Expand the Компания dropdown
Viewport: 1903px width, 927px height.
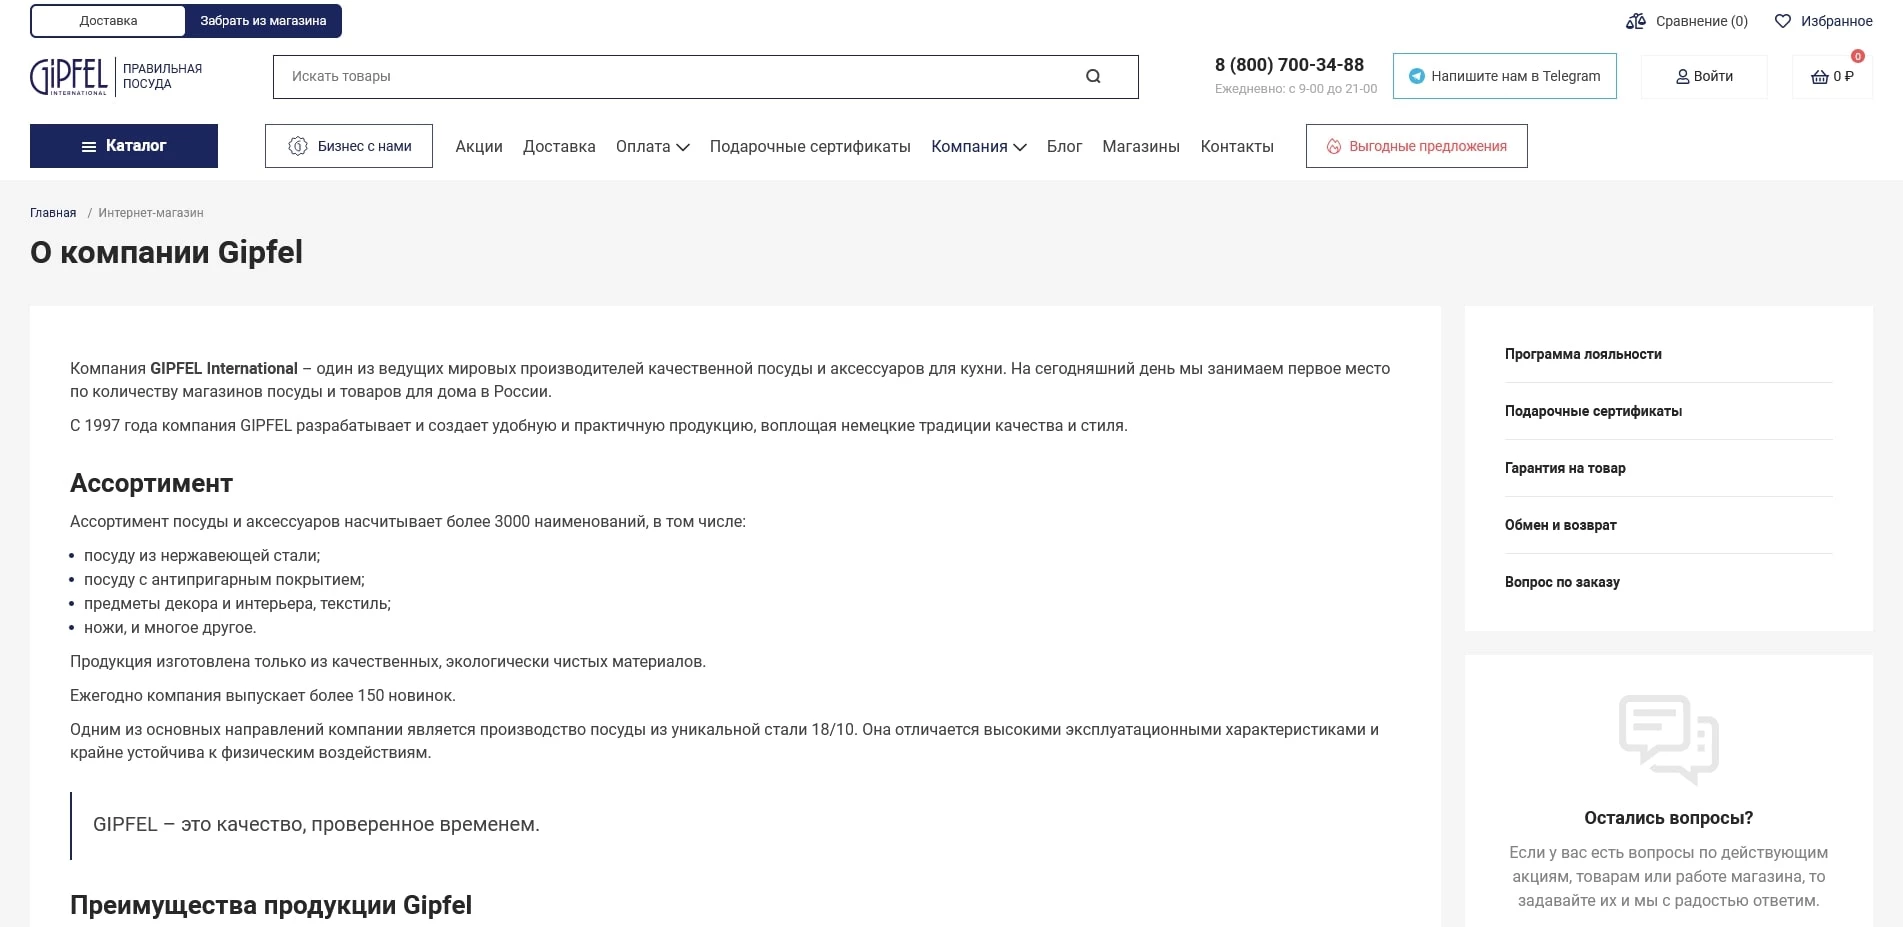(x=977, y=146)
